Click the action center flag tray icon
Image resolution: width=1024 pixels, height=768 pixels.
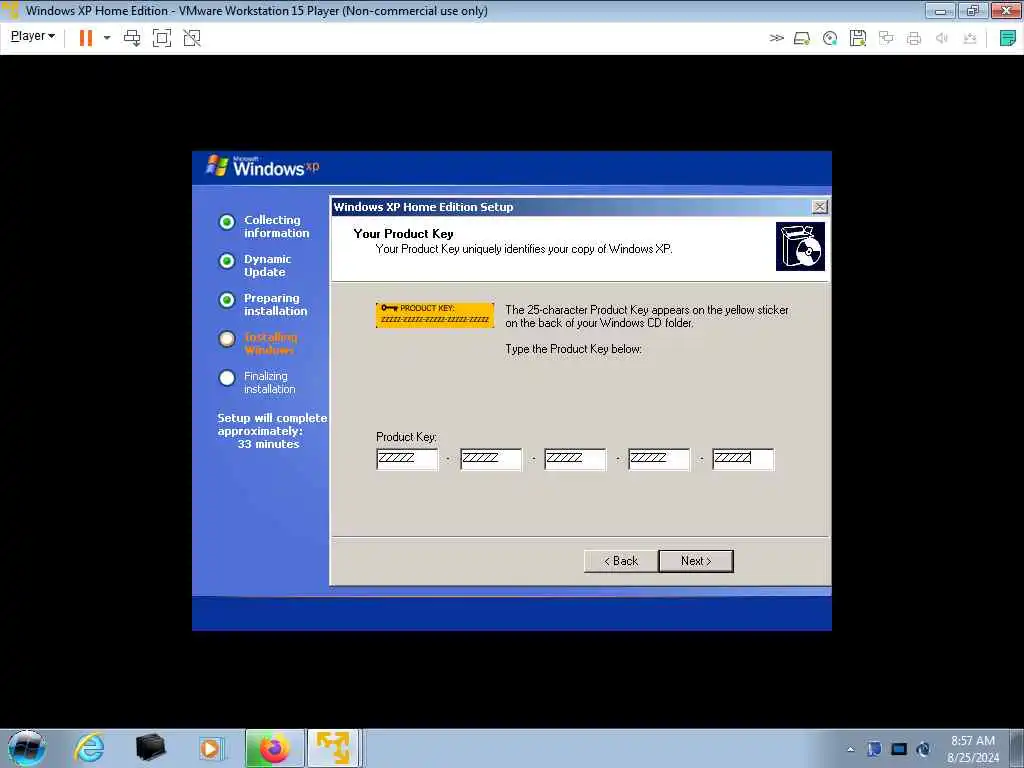tap(874, 749)
